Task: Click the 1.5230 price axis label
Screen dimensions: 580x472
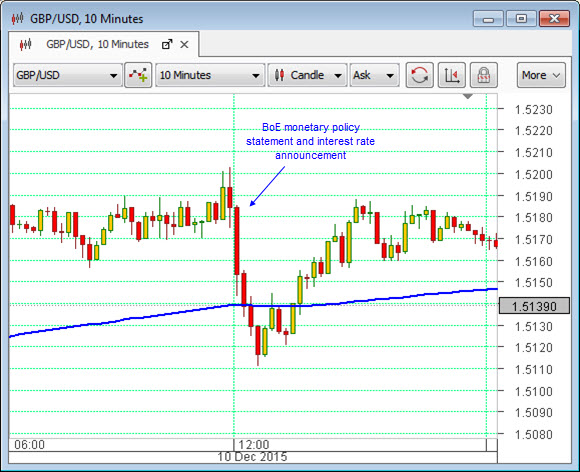Action: 533,110
